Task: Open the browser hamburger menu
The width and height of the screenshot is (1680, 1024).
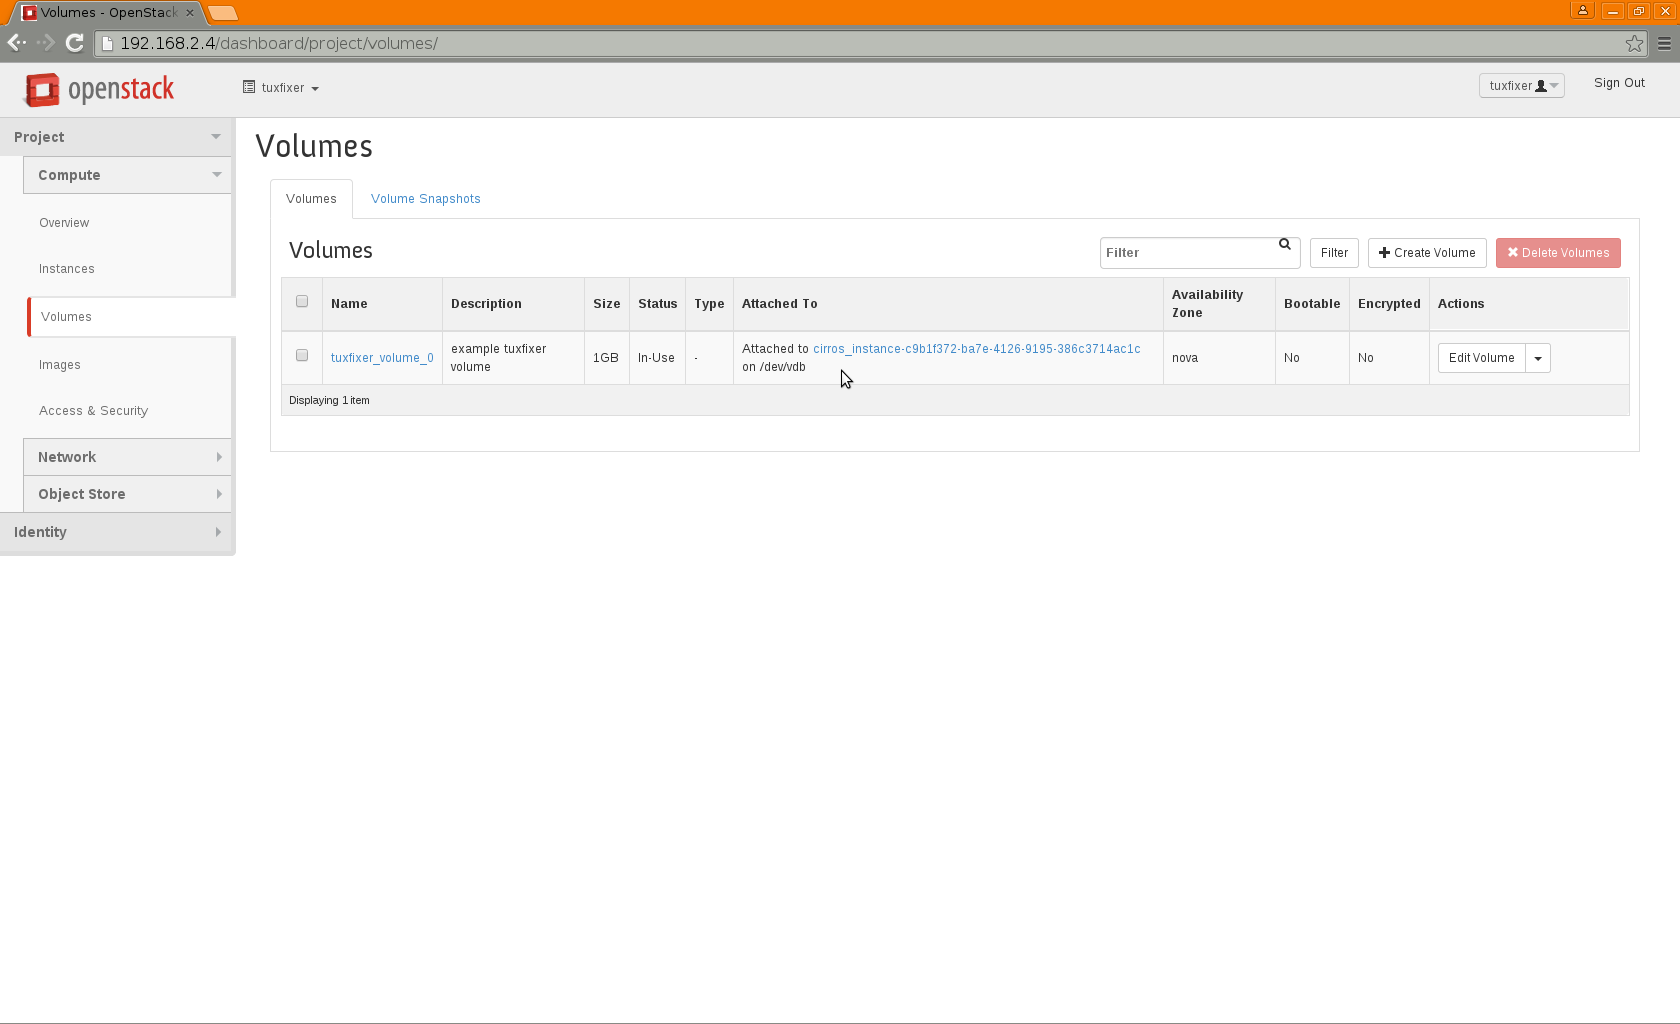Action: [1664, 43]
